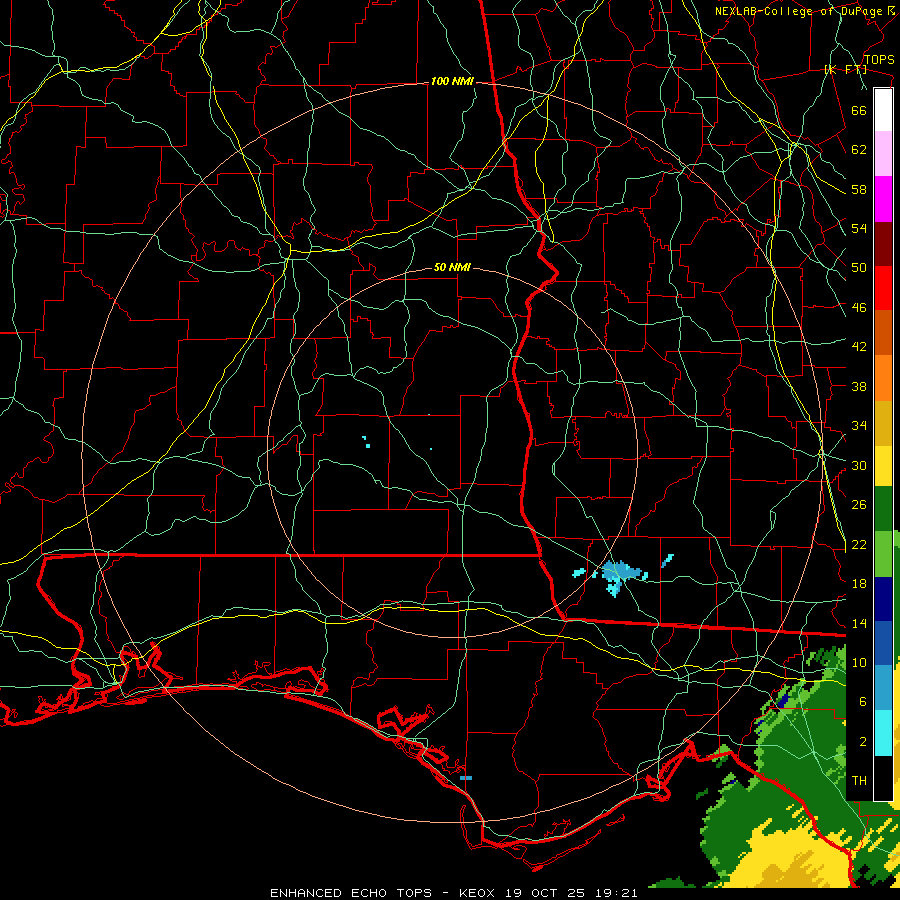The width and height of the screenshot is (900, 900).
Task: Select the dark red 54 kft legend color
Action: click(883, 244)
